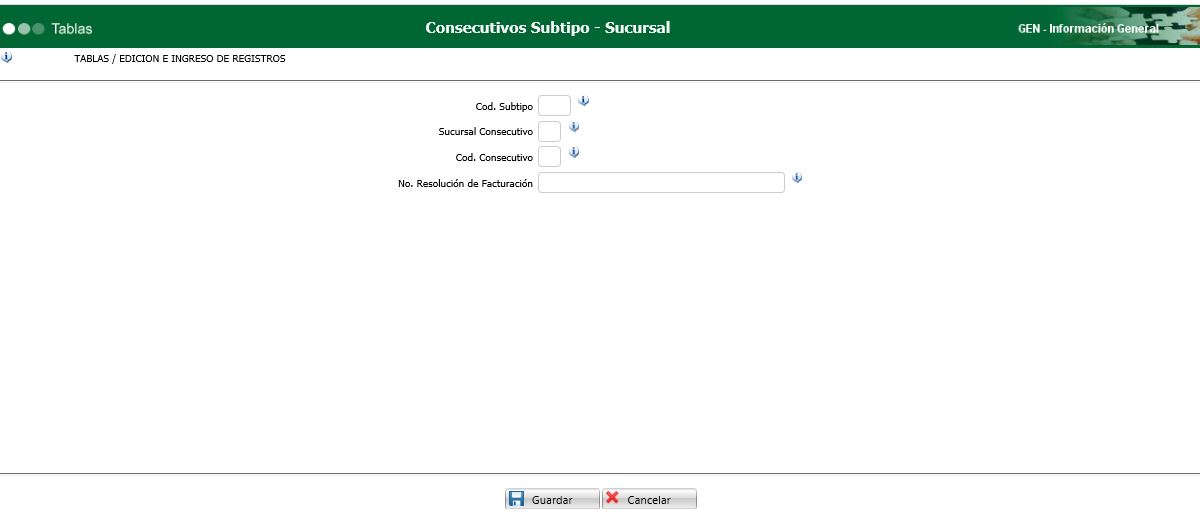Click the Consecutivos Subtipo - Sucursal title
Viewport: 1200px width, 528px height.
[548, 28]
